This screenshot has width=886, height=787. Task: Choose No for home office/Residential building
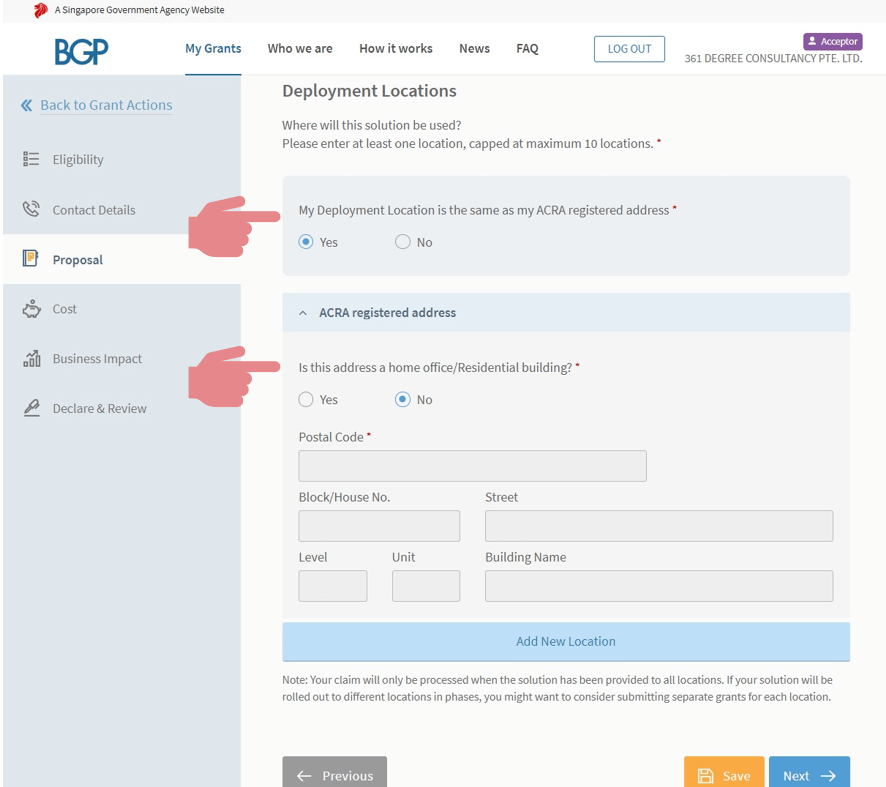point(402,400)
